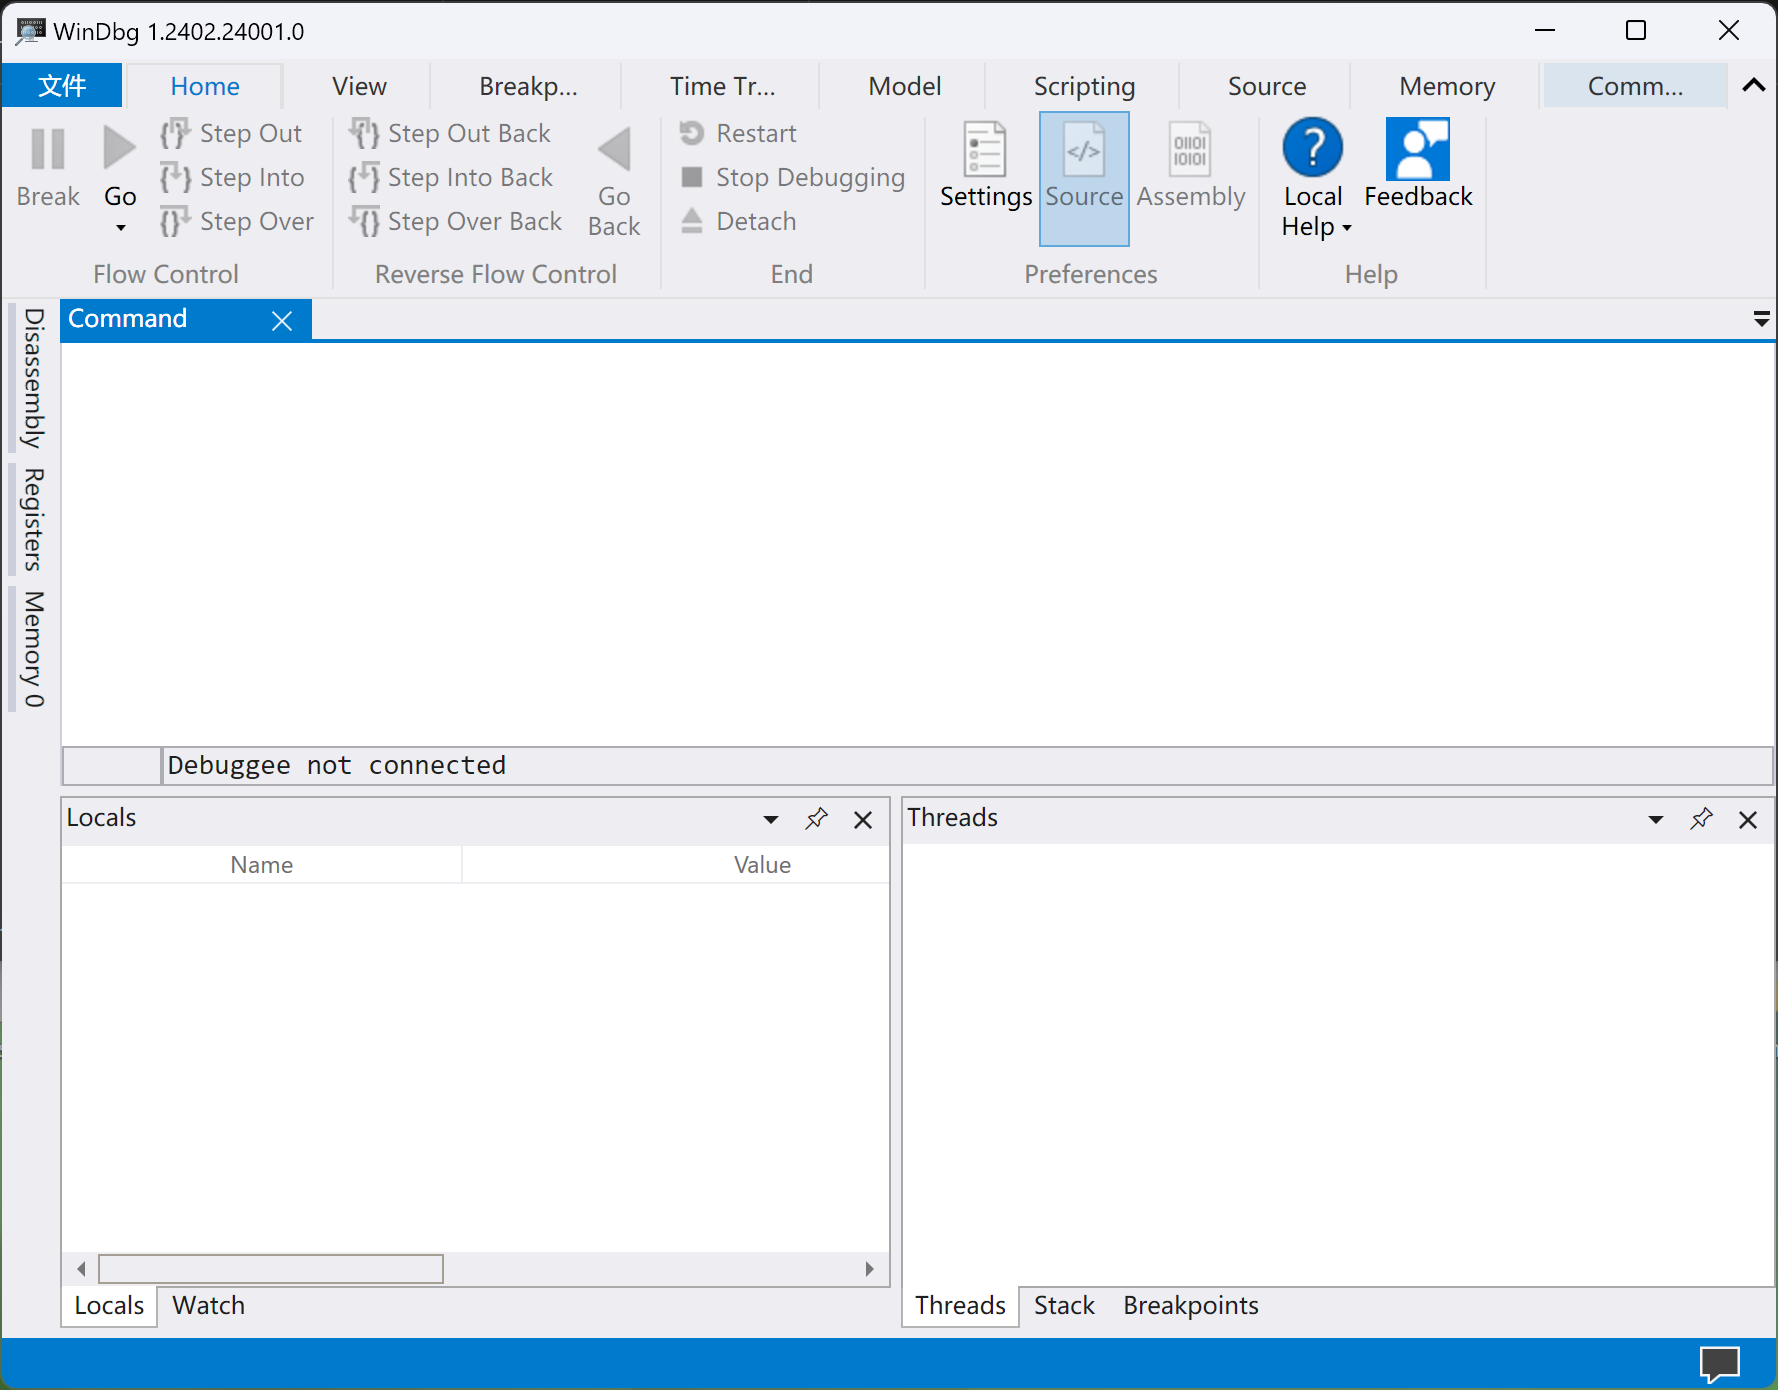The width and height of the screenshot is (1778, 1390).
Task: Click the Step Over Back icon
Action: tap(364, 221)
